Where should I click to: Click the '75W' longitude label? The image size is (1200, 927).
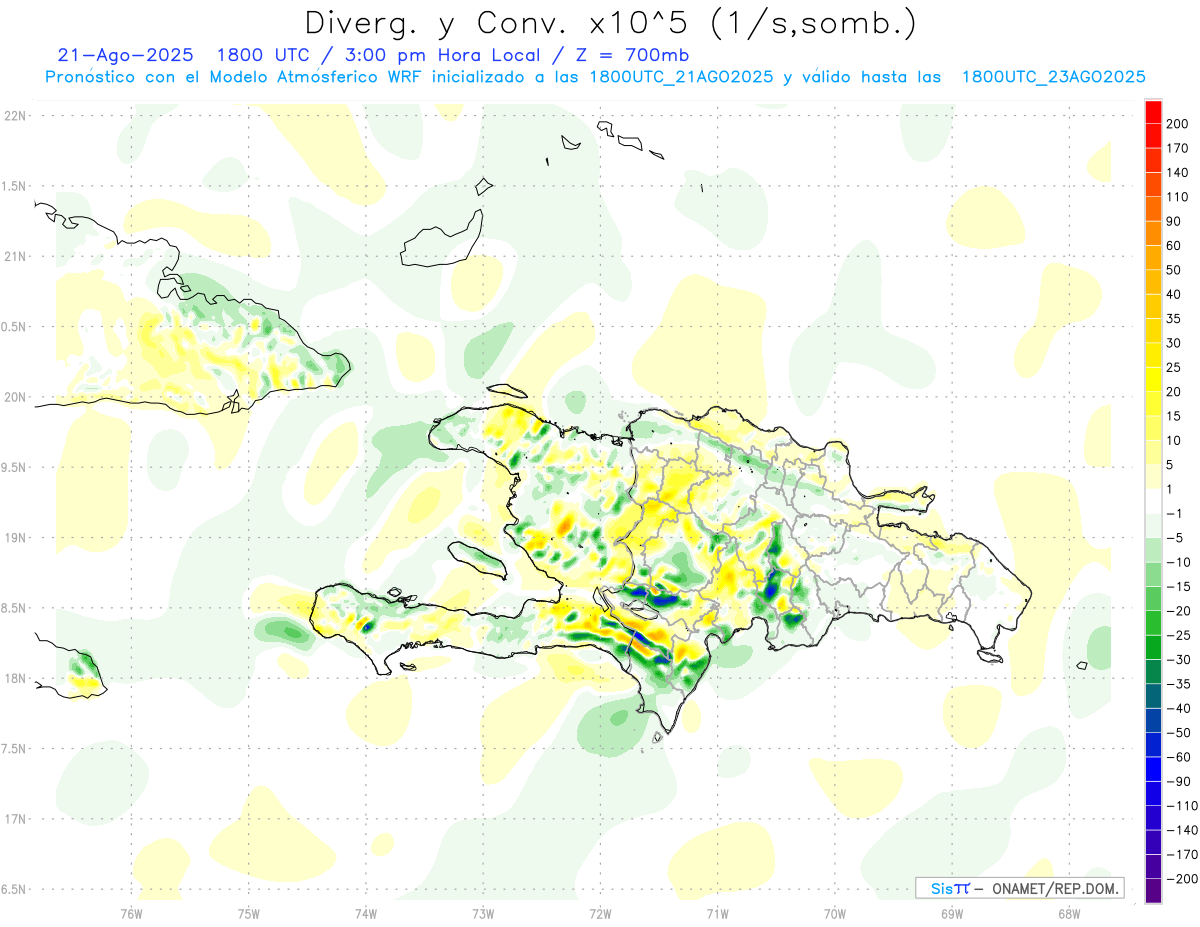(248, 913)
